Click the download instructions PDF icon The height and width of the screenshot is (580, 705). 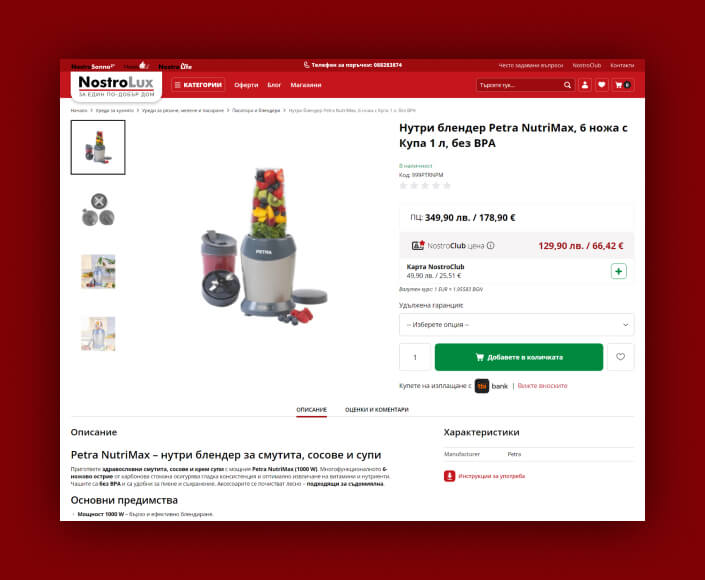(x=450, y=476)
